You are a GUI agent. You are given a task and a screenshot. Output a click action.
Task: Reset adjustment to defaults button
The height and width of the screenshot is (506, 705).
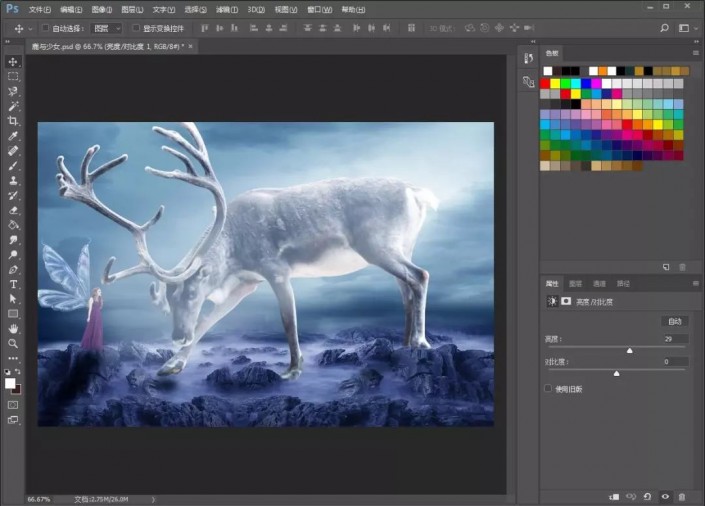pyautogui.click(x=647, y=497)
